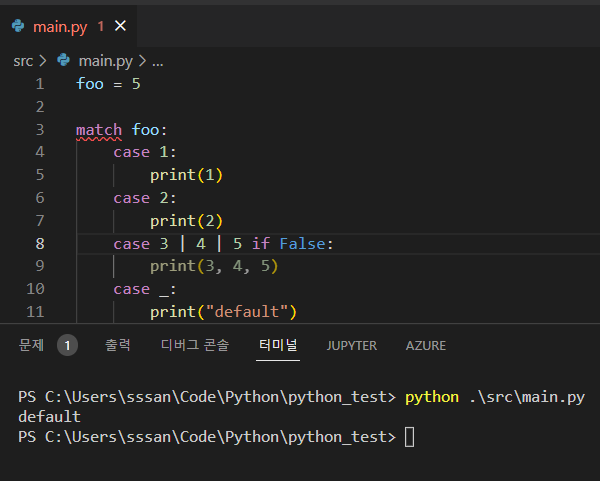Viewport: 600px width, 481px height.
Task: Open the AZURE panel tab
Action: 425,345
